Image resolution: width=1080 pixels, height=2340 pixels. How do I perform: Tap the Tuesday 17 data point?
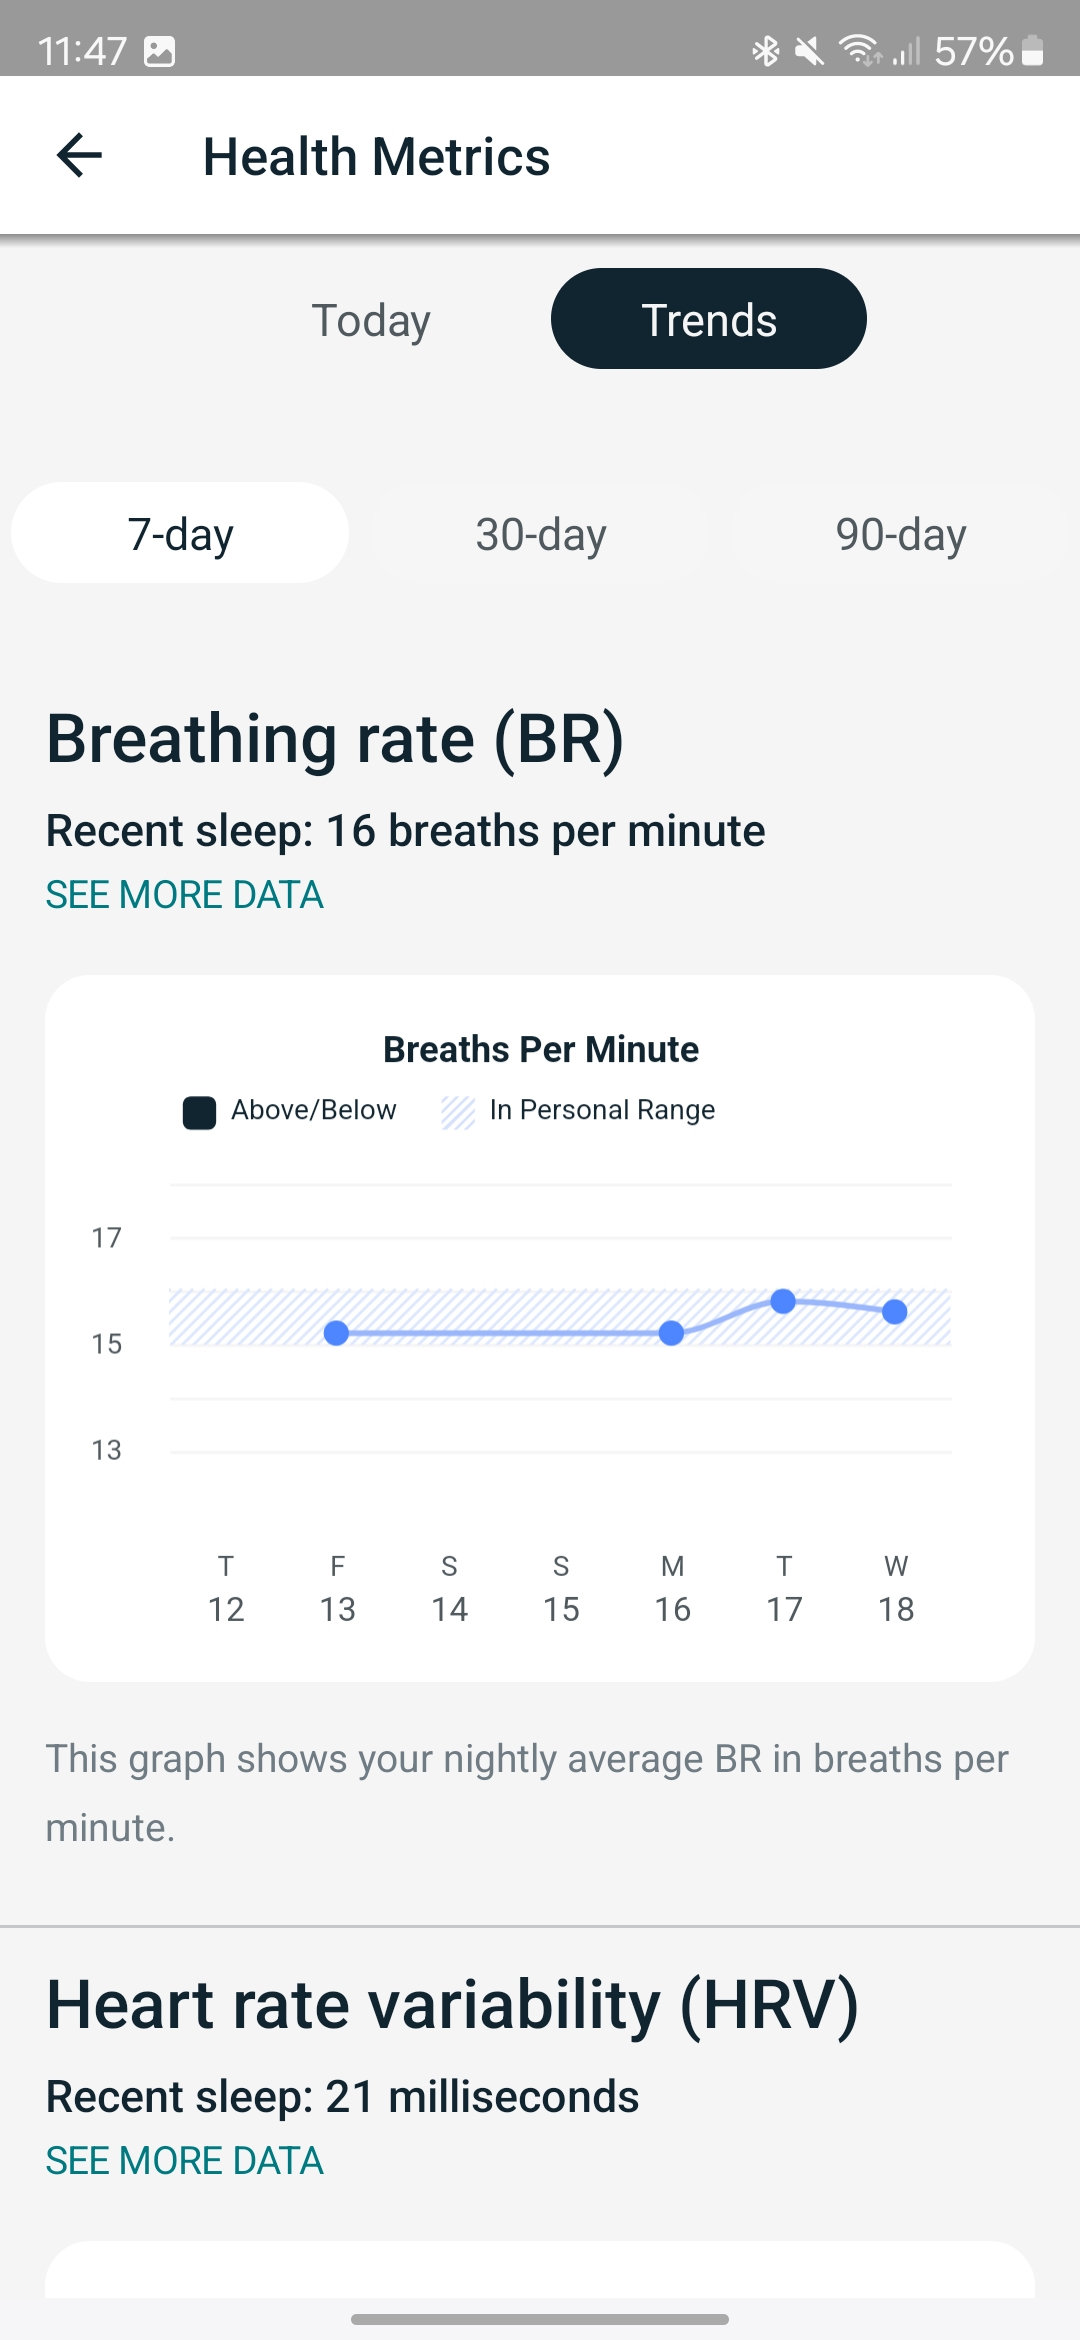click(783, 1301)
